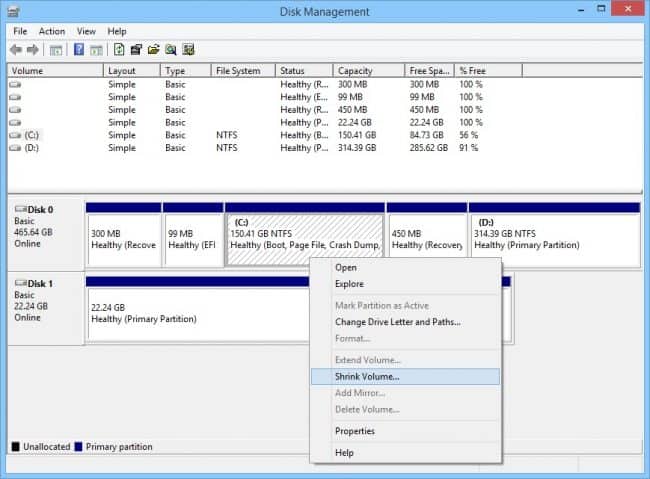
Task: Click Explore in the context menu
Action: tap(350, 284)
